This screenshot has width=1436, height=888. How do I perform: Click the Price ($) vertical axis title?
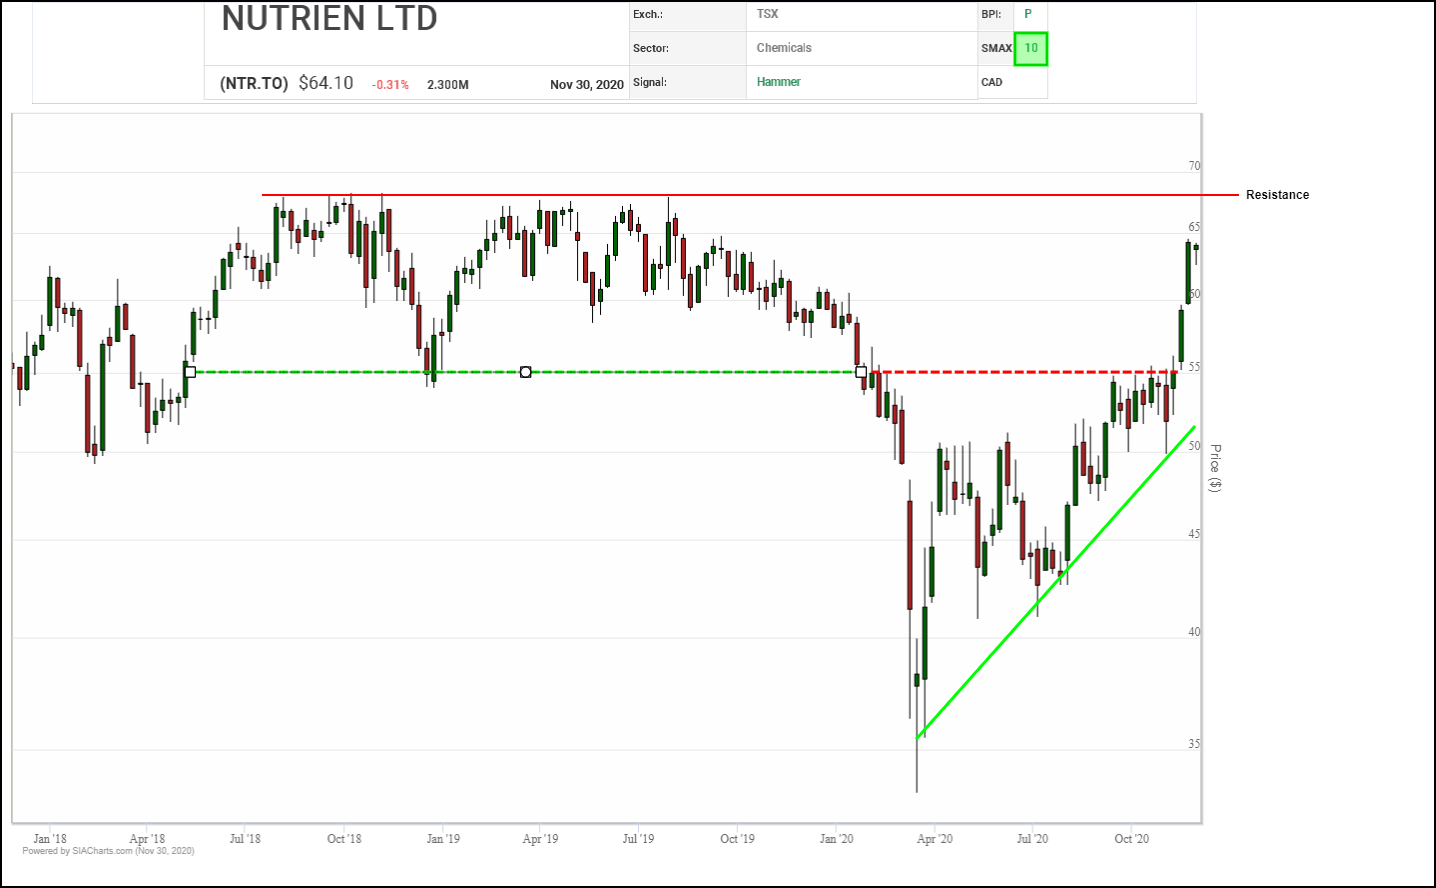click(1215, 468)
